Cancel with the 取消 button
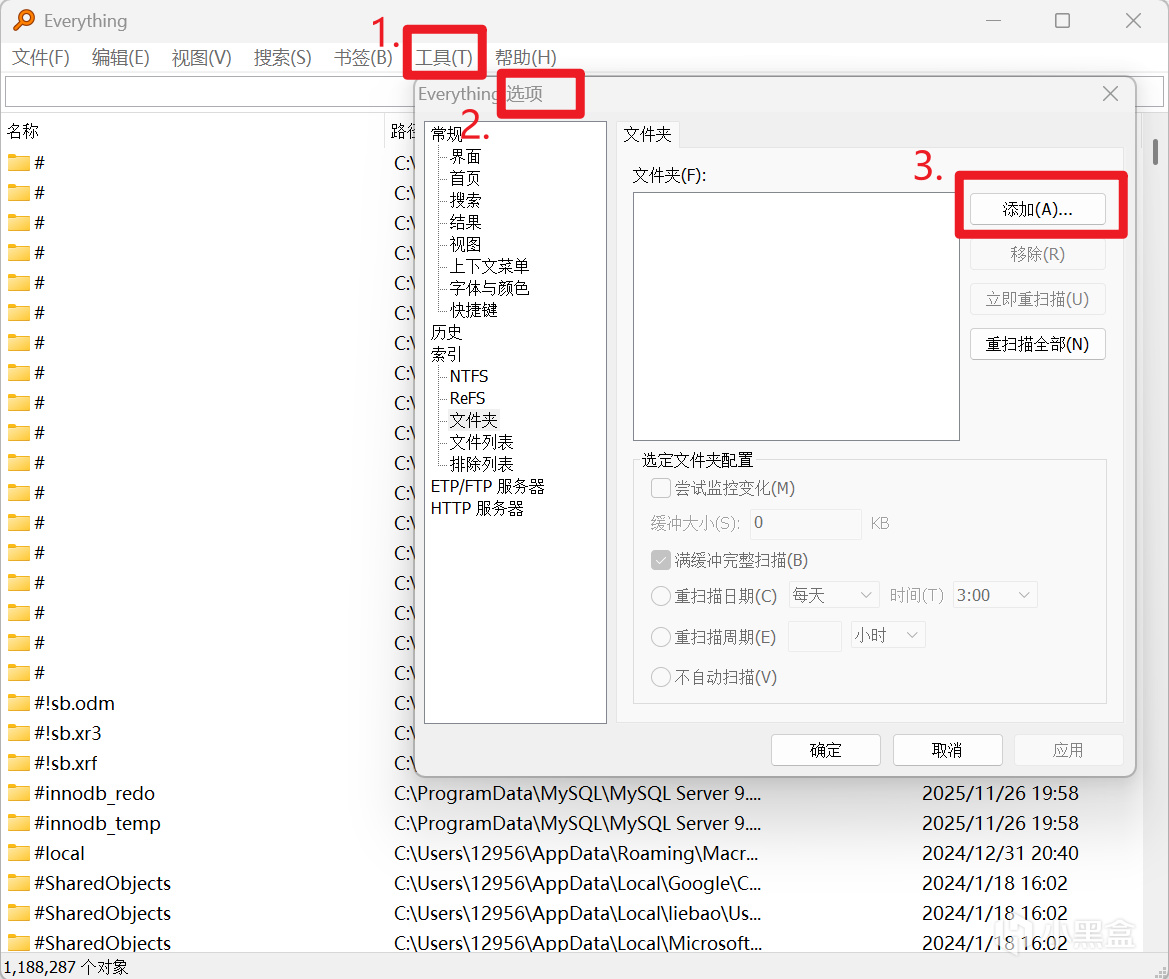This screenshot has width=1169, height=979. tap(947, 750)
